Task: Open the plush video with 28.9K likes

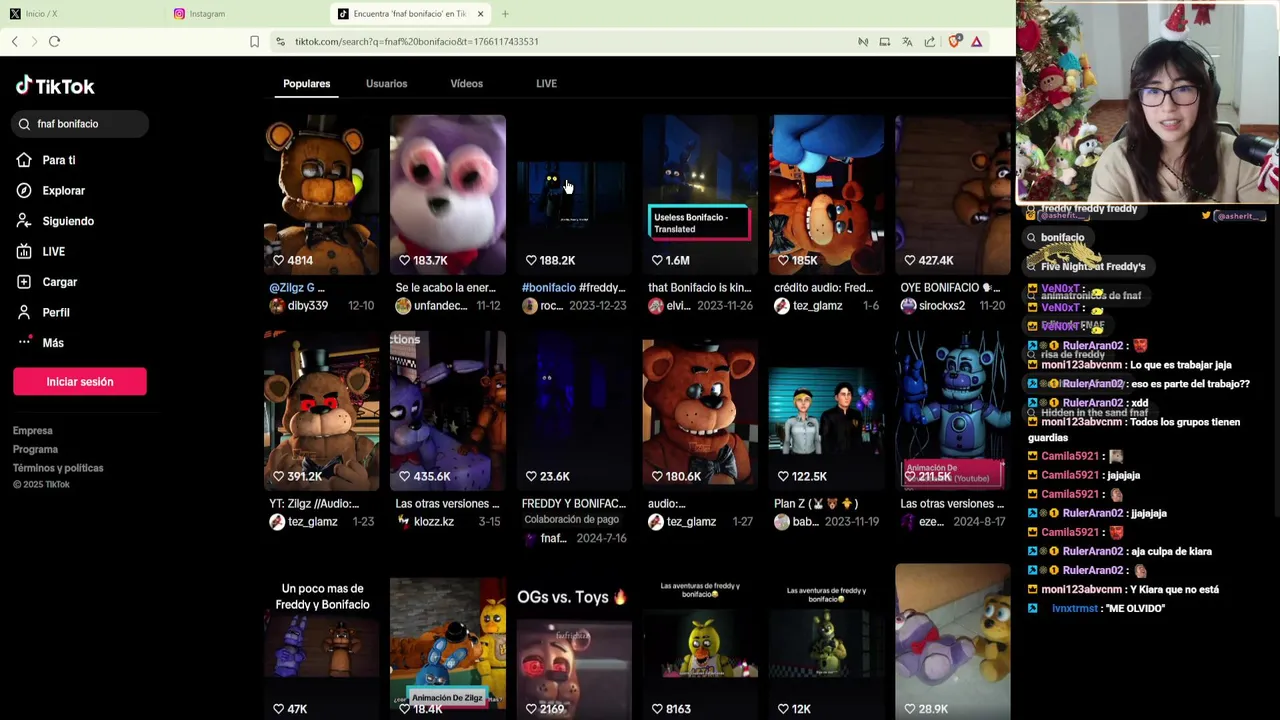Action: point(952,642)
